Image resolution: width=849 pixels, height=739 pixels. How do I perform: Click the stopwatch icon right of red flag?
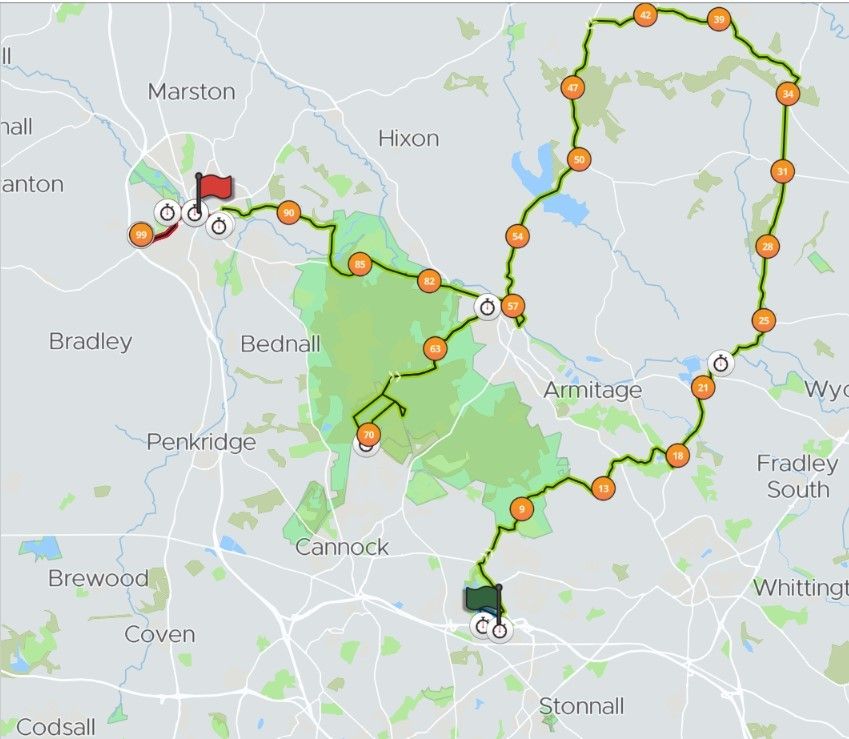219,225
